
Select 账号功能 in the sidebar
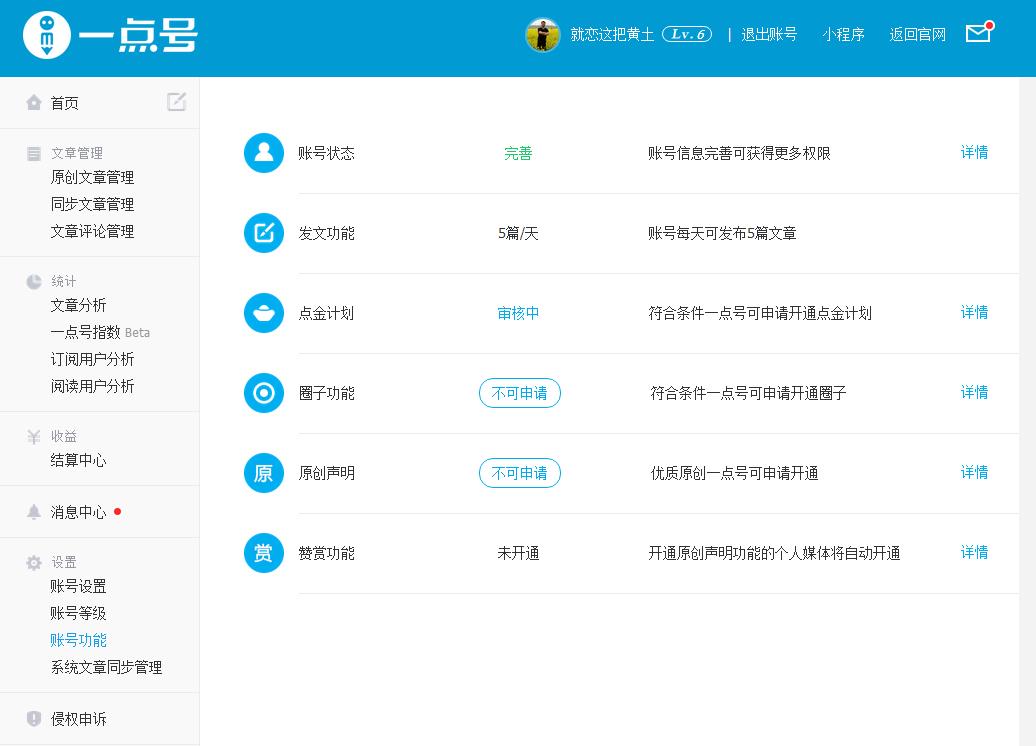click(x=77, y=640)
